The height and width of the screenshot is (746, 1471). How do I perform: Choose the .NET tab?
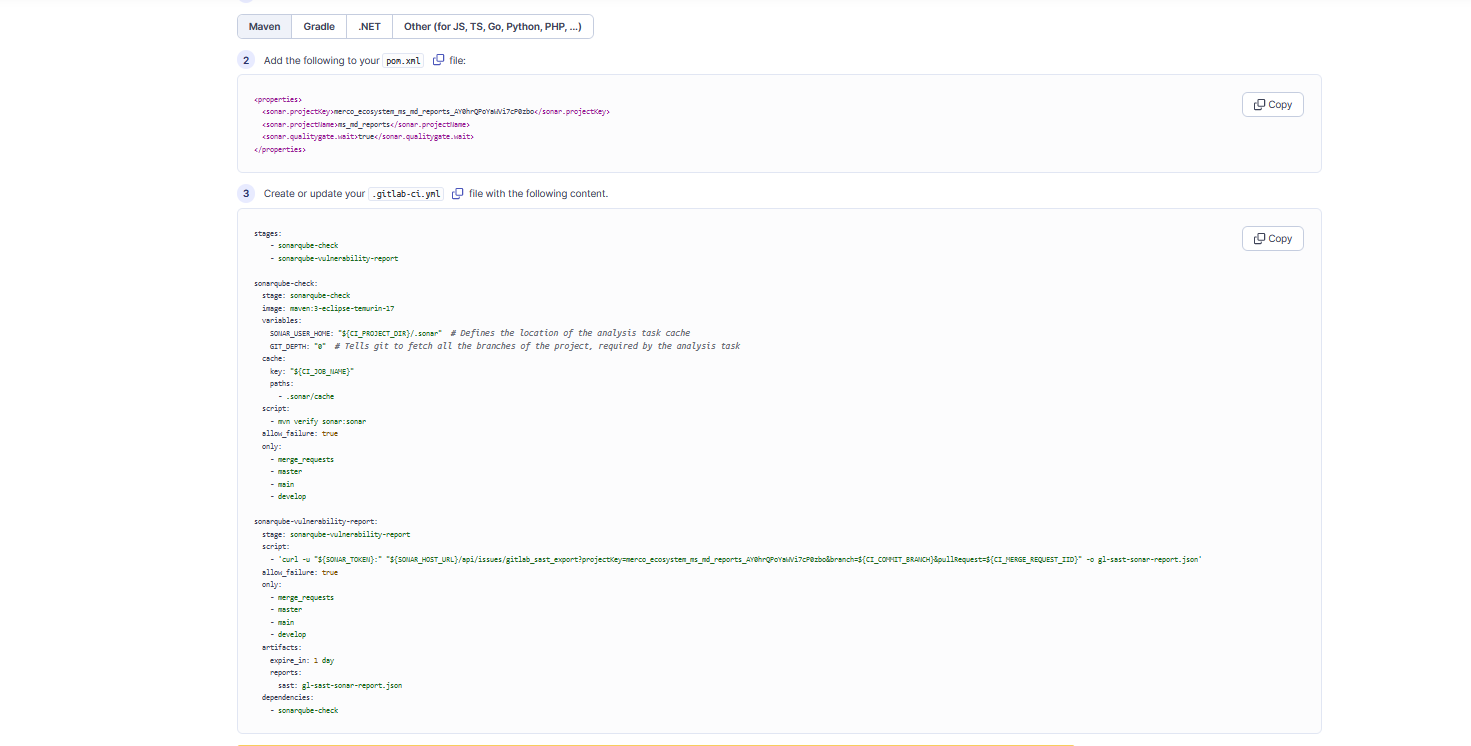[369, 26]
